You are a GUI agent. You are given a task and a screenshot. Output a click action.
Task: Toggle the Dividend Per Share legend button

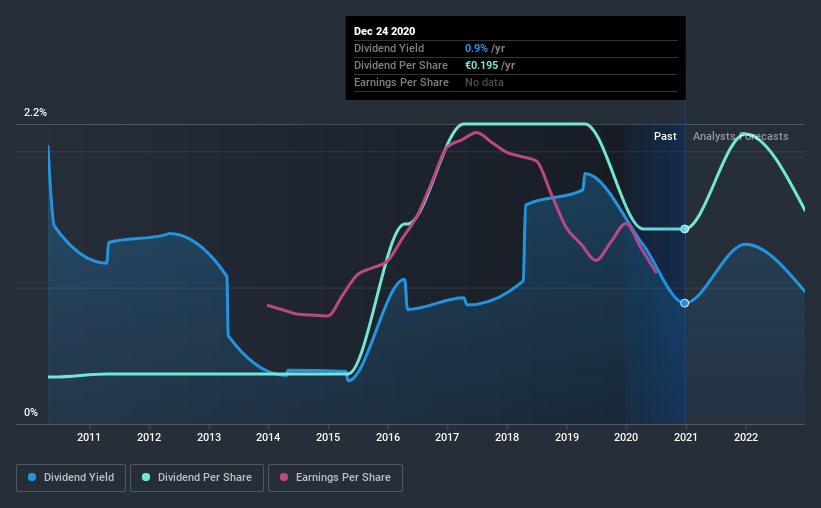pos(197,478)
